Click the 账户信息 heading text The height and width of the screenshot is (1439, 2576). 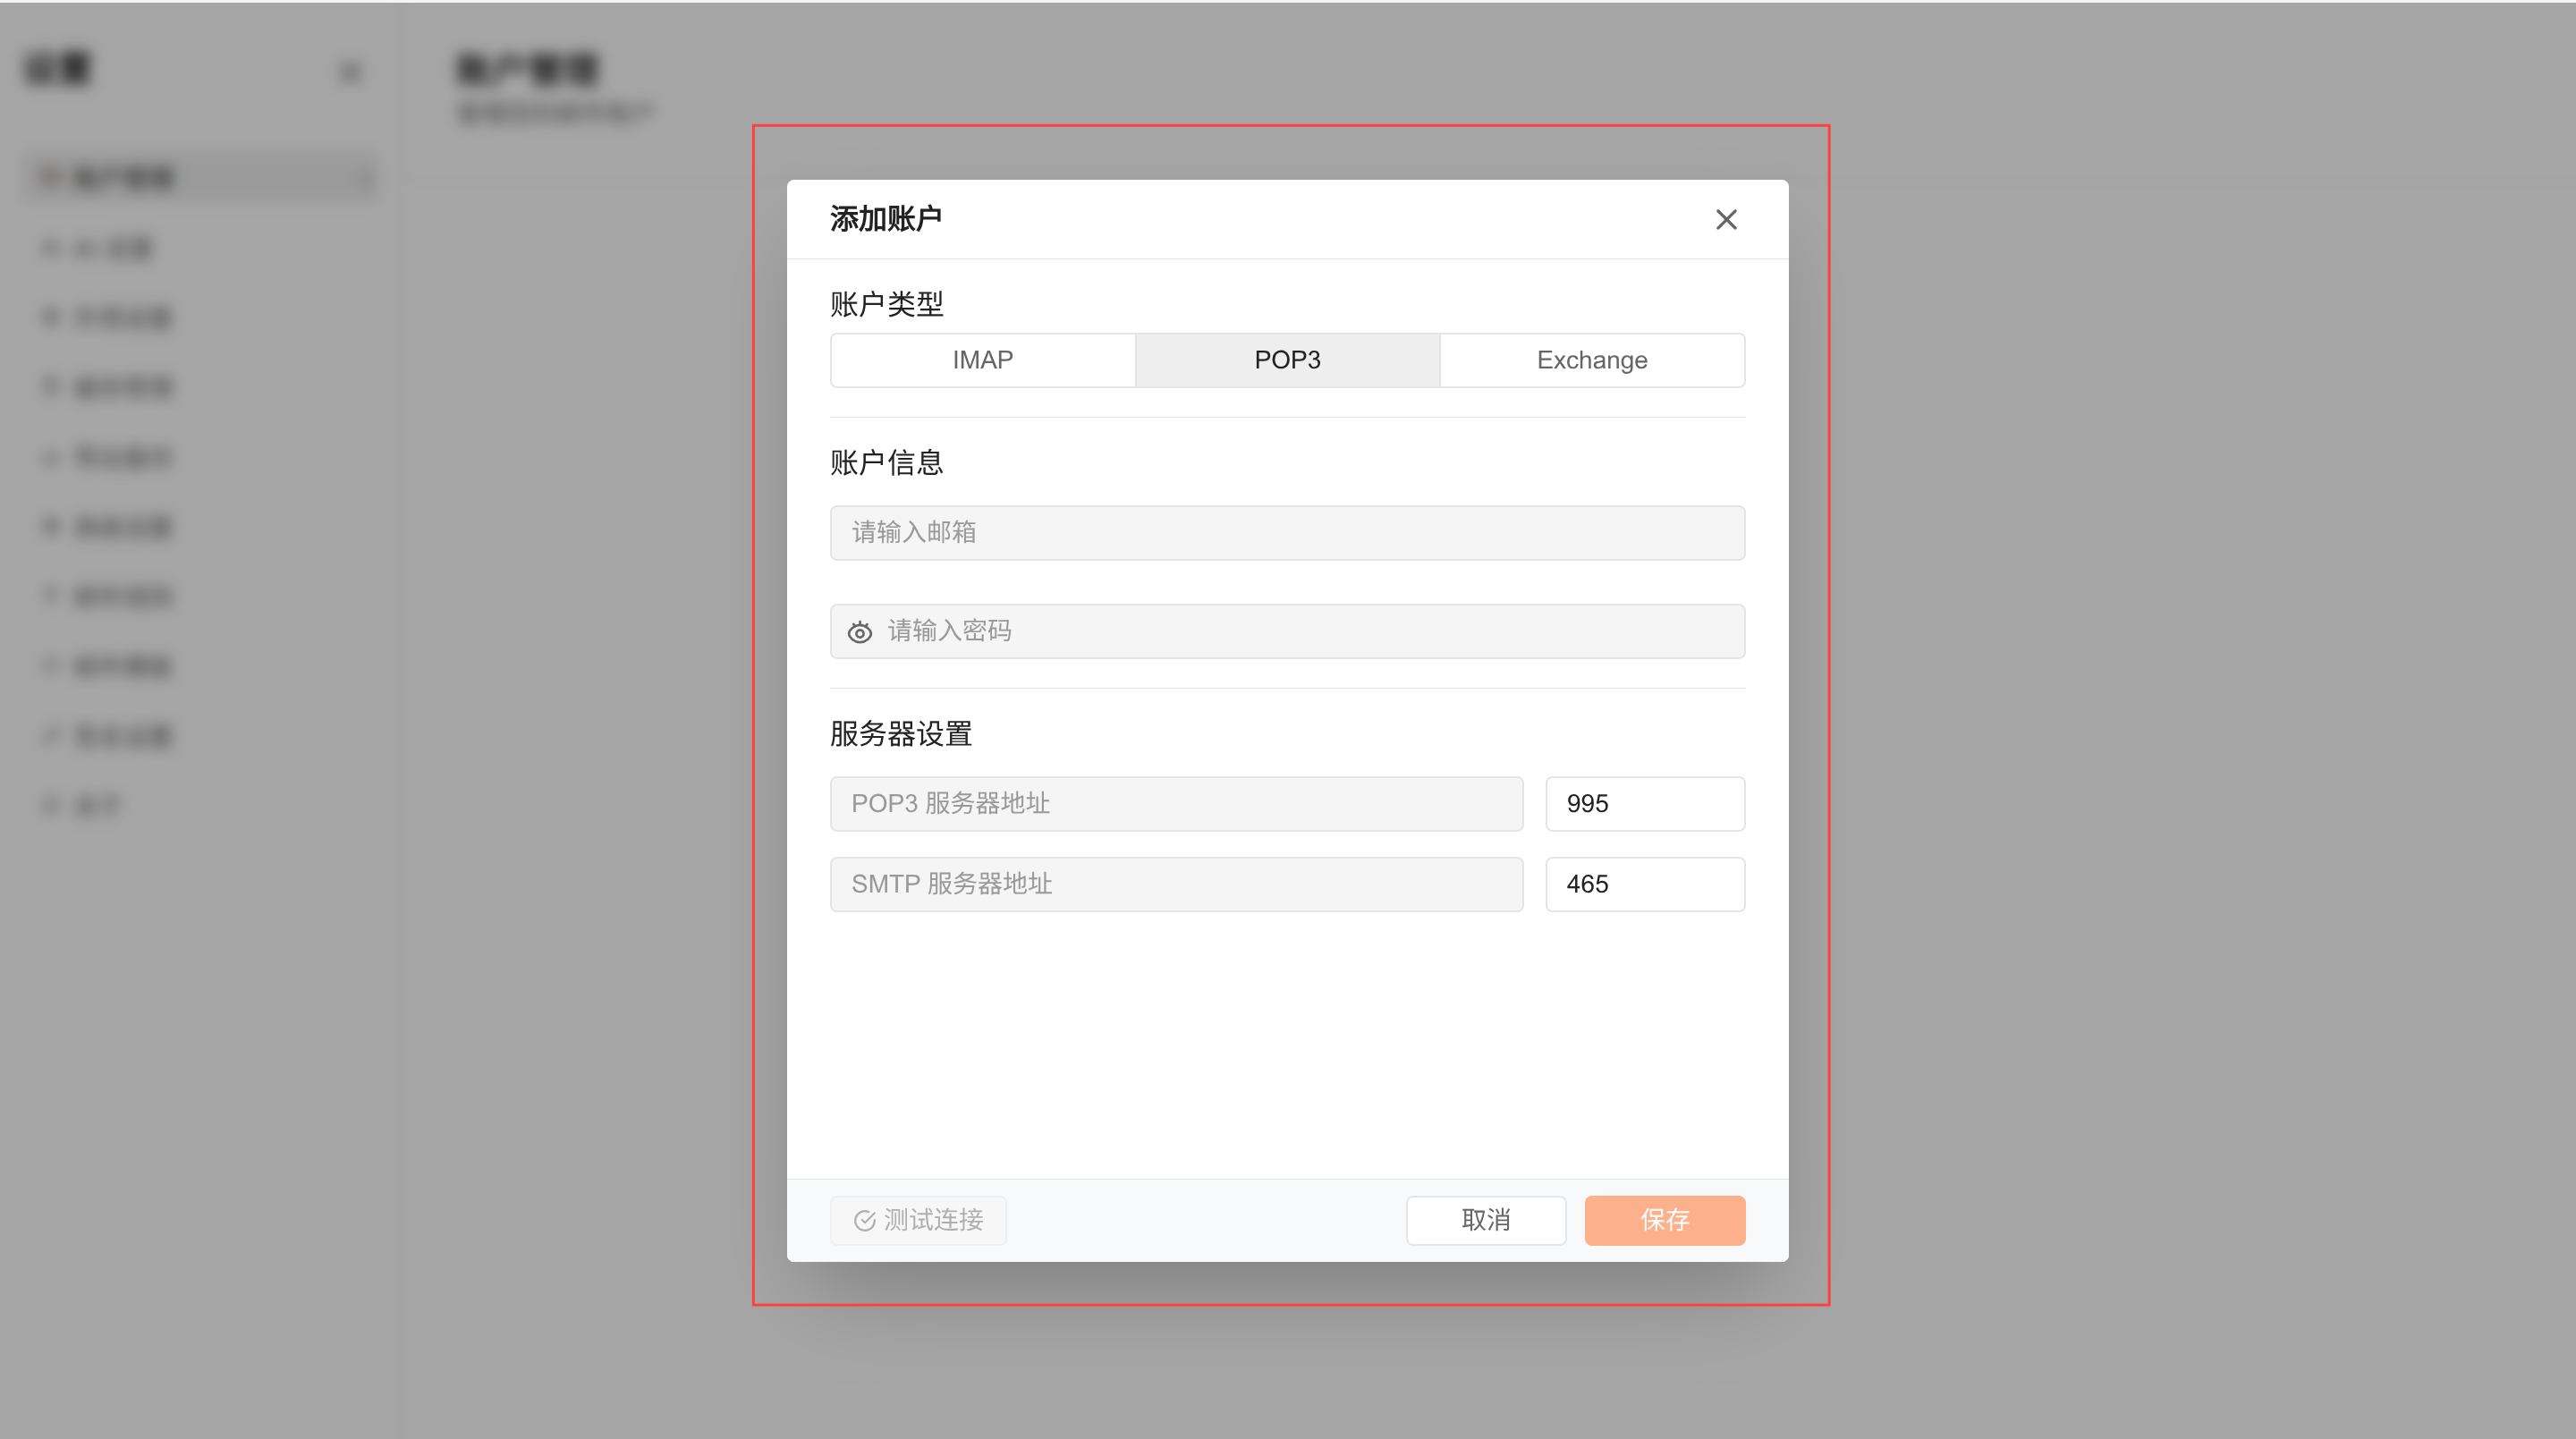click(887, 462)
